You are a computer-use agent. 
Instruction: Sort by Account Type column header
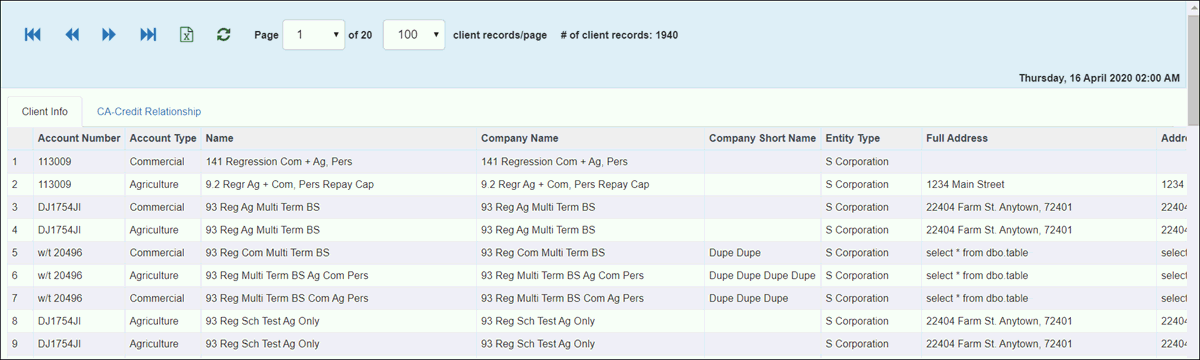(x=163, y=138)
